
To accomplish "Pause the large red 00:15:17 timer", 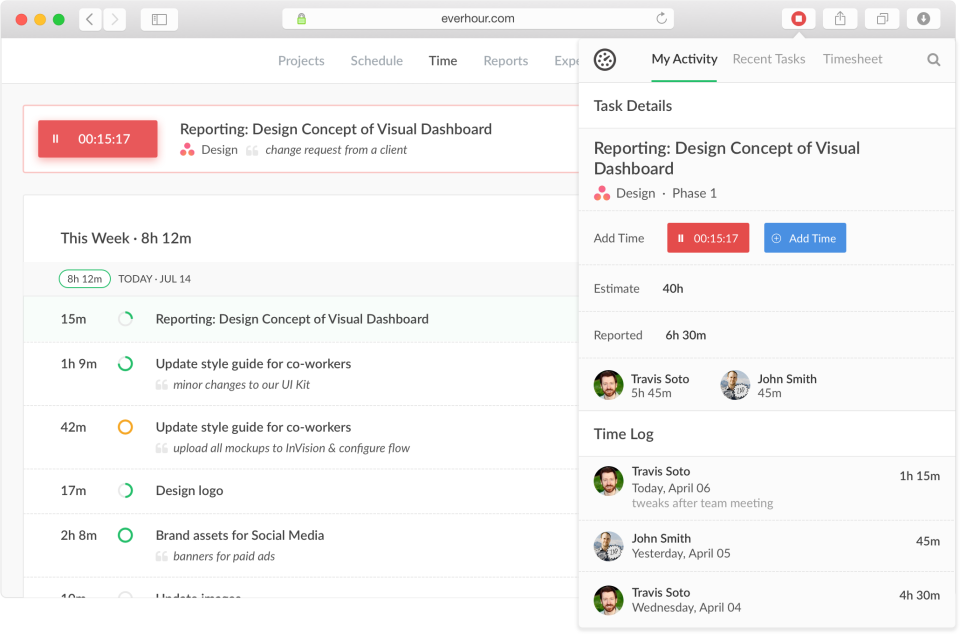I will 98,139.
